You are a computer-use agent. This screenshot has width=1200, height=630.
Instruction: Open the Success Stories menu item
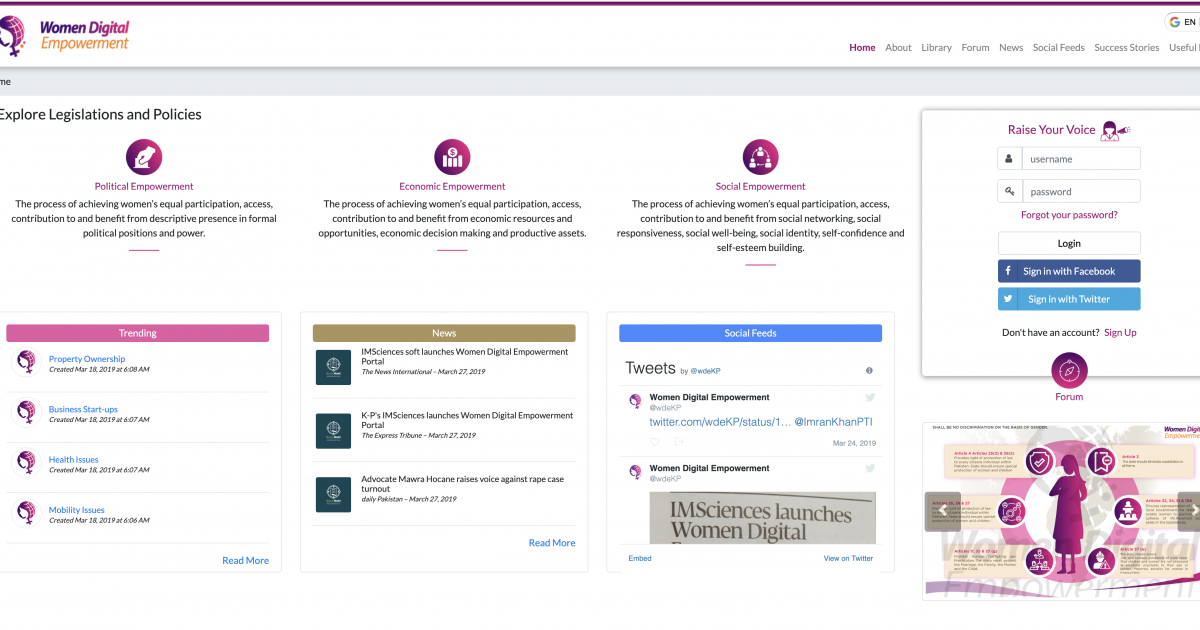coord(1127,48)
